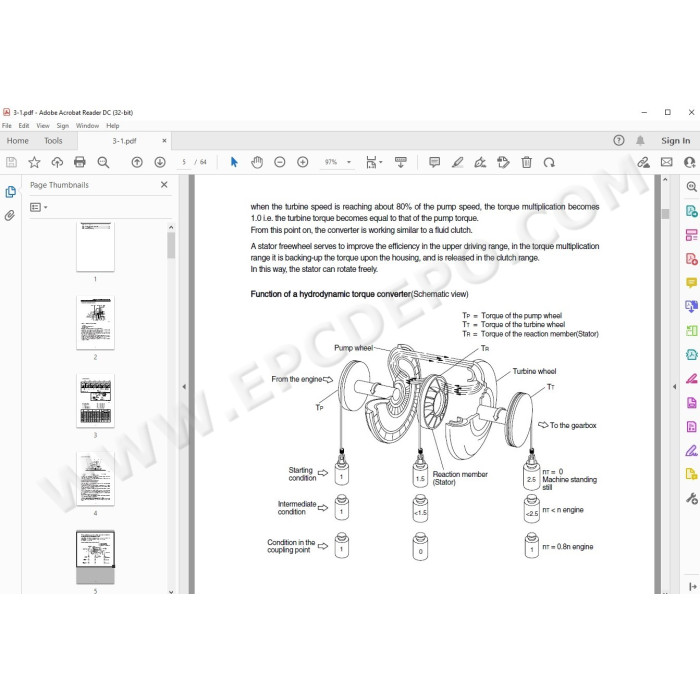Open More Tools wrench icon
700x700 pixels.
(692, 498)
